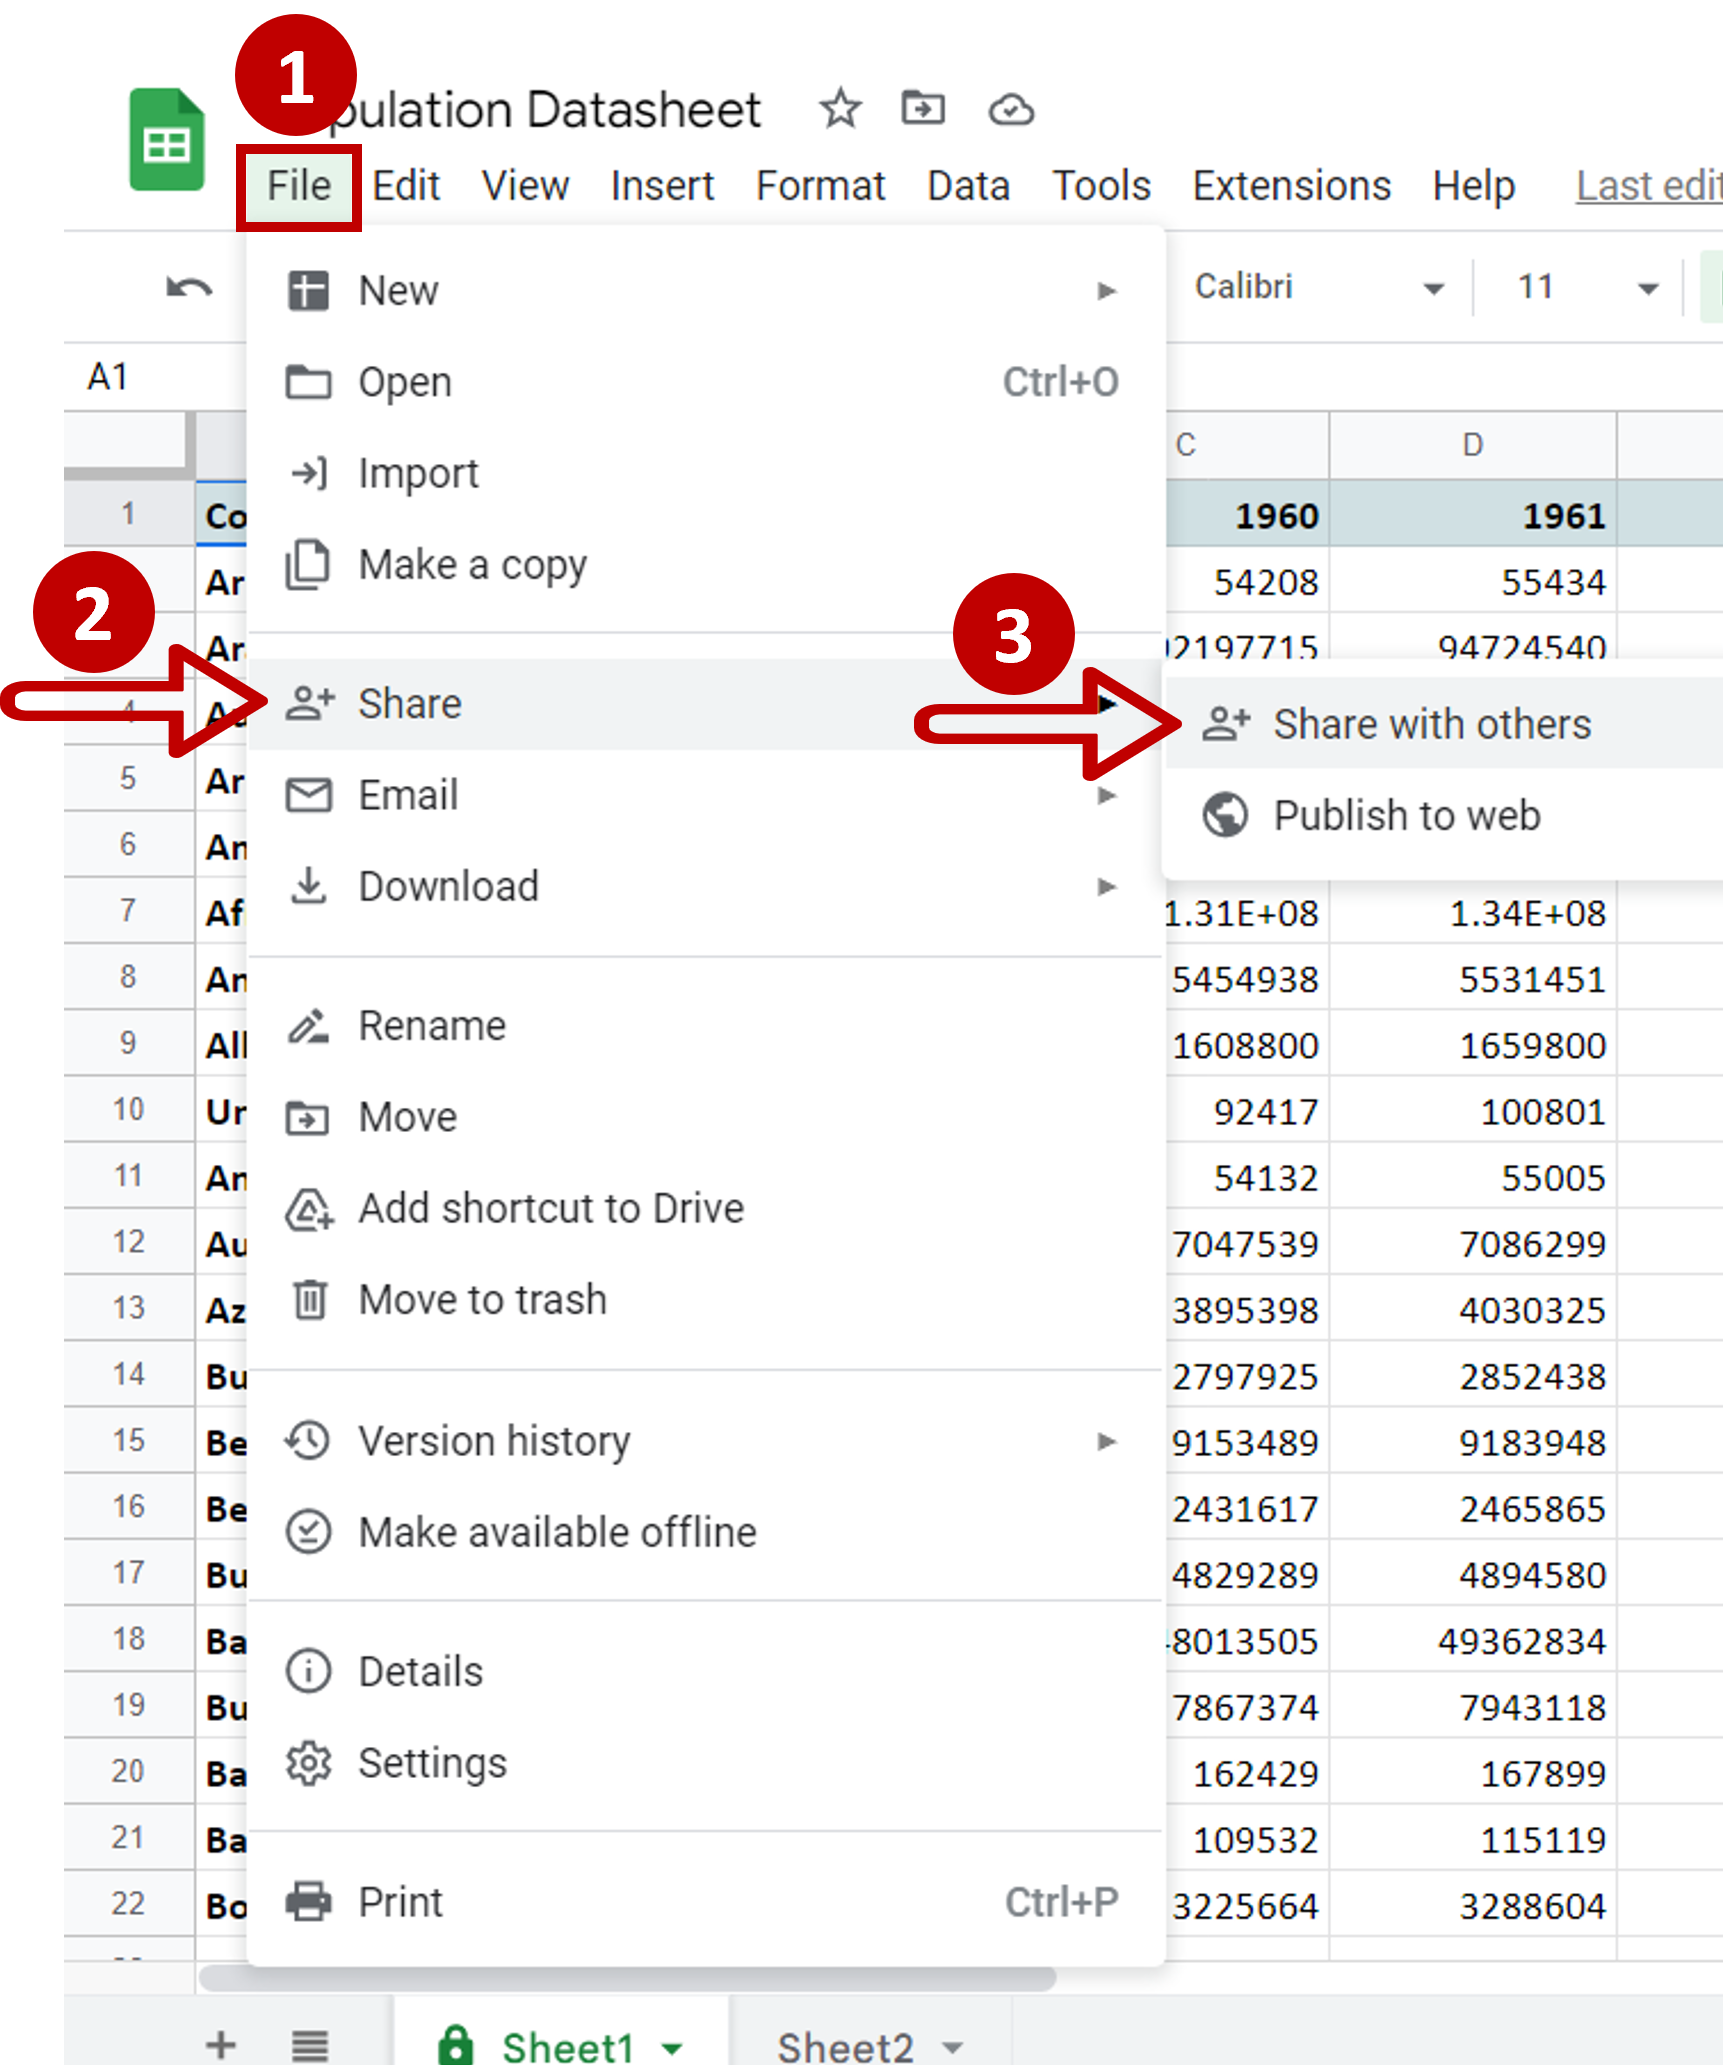Click the Import arrow icon
Screen dimensions: 1723x2065
point(308,473)
